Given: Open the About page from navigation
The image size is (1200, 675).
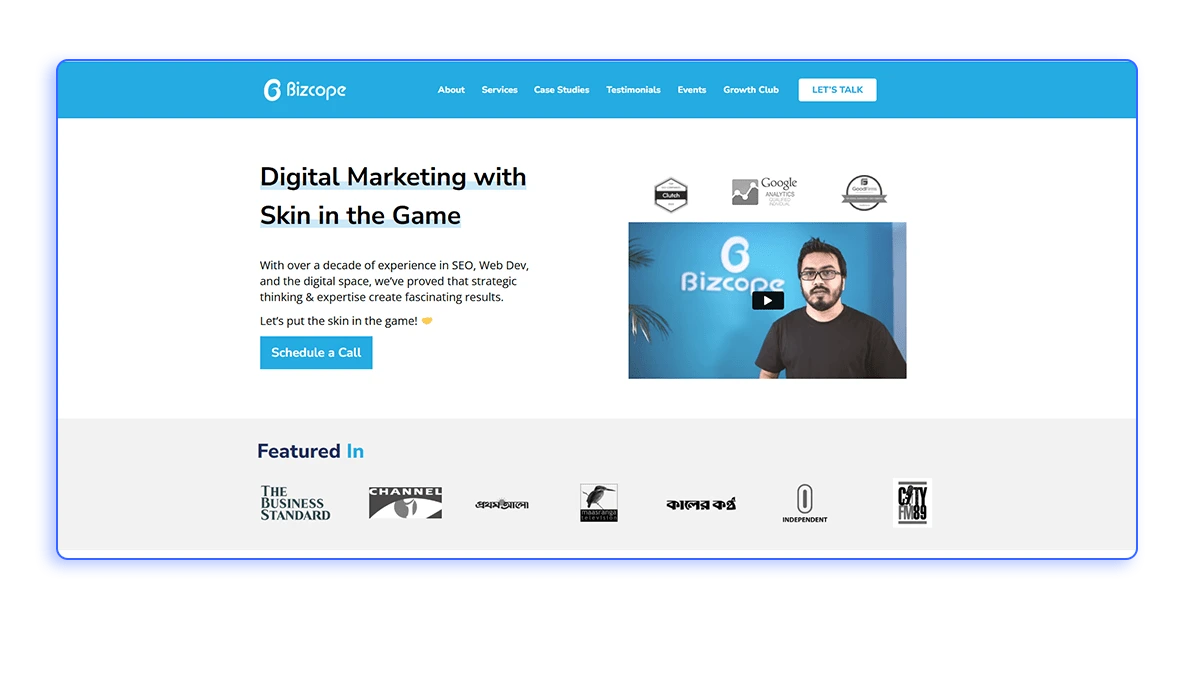Looking at the screenshot, I should click(451, 90).
